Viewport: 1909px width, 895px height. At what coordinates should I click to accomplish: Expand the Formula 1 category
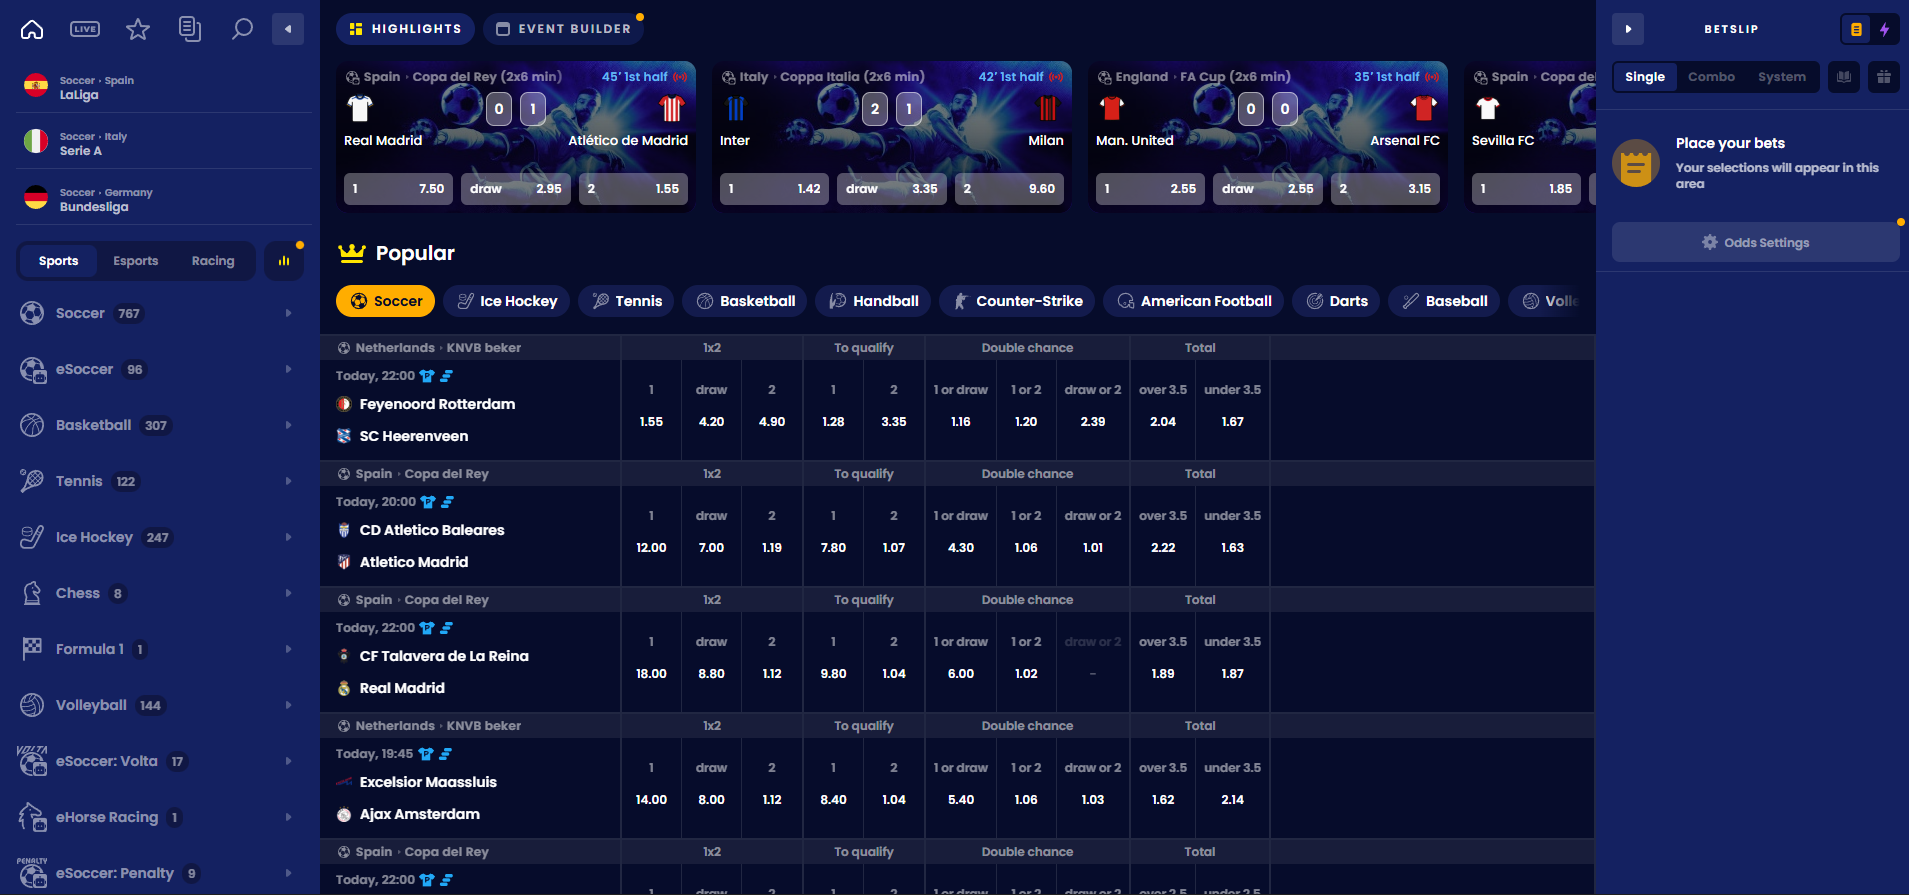coord(160,649)
